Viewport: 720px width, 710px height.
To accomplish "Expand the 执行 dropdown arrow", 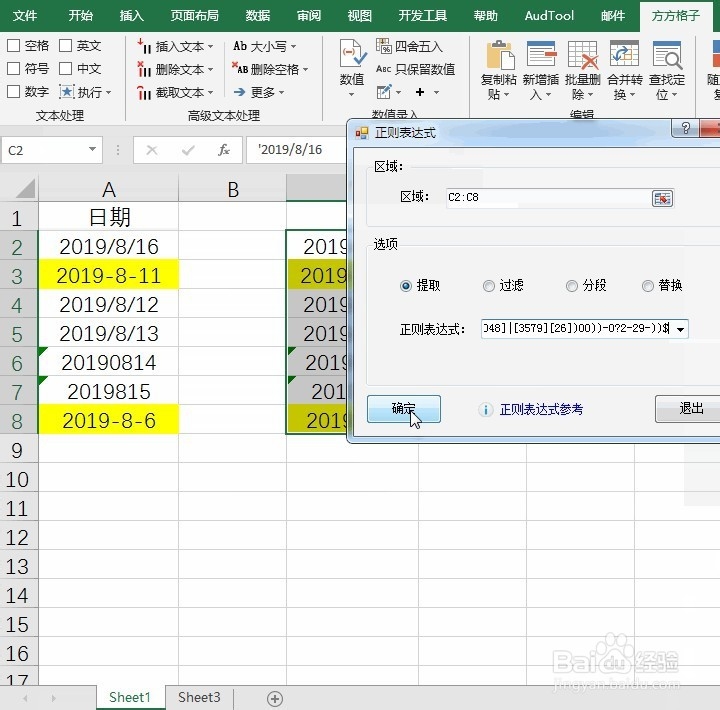I will tap(108, 92).
